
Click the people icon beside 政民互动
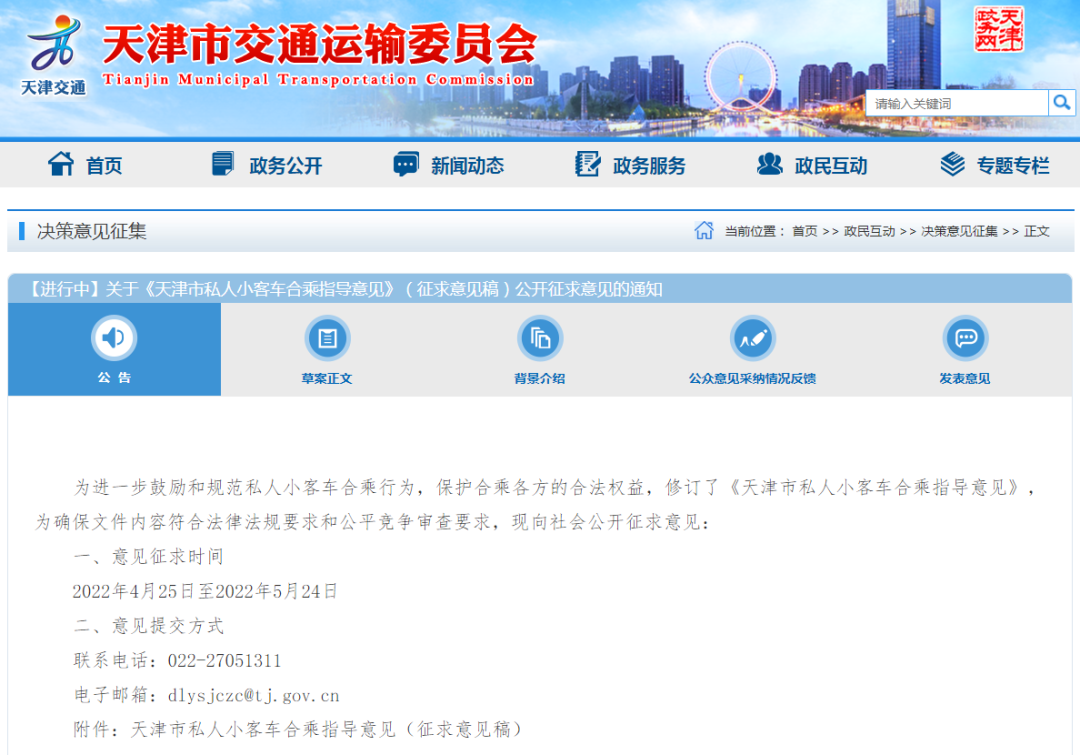769,164
